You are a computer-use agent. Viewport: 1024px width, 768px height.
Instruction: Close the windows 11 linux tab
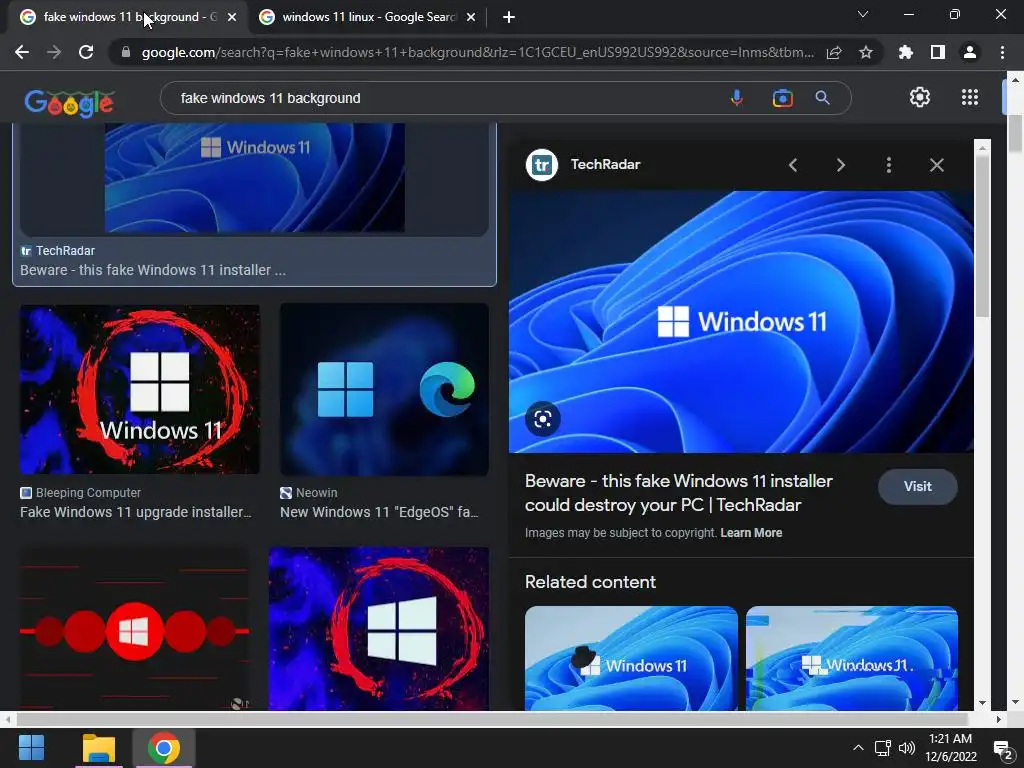[471, 17]
